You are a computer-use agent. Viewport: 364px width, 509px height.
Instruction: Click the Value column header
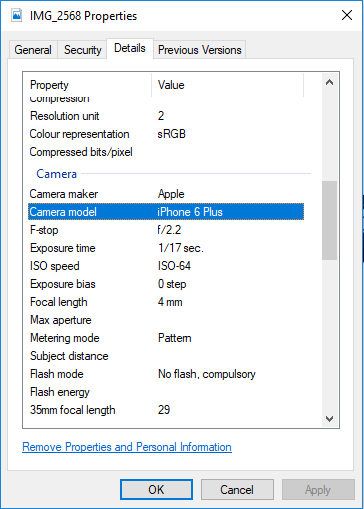[x=228, y=85]
